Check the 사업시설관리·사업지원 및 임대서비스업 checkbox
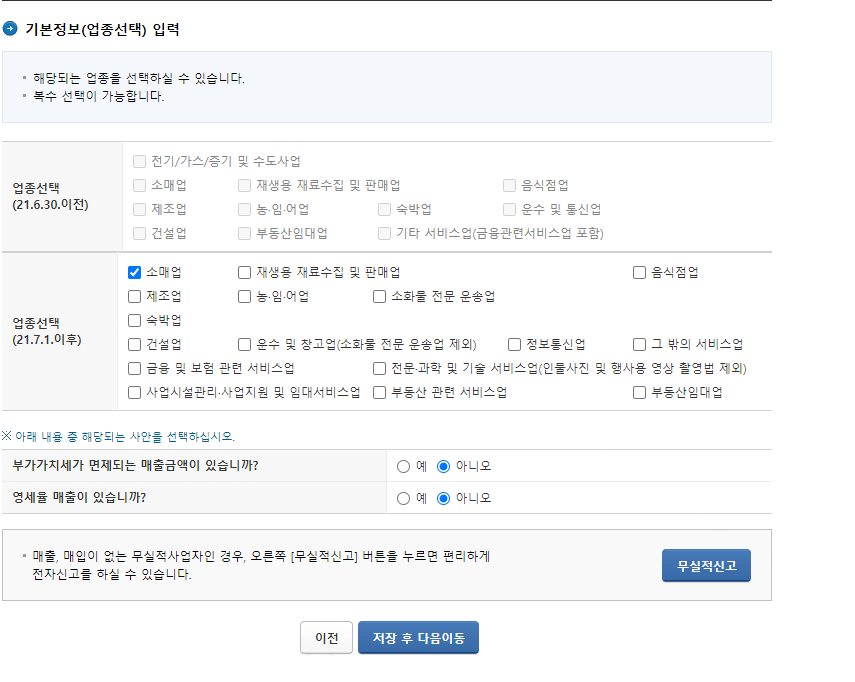The width and height of the screenshot is (855, 682). coord(135,392)
